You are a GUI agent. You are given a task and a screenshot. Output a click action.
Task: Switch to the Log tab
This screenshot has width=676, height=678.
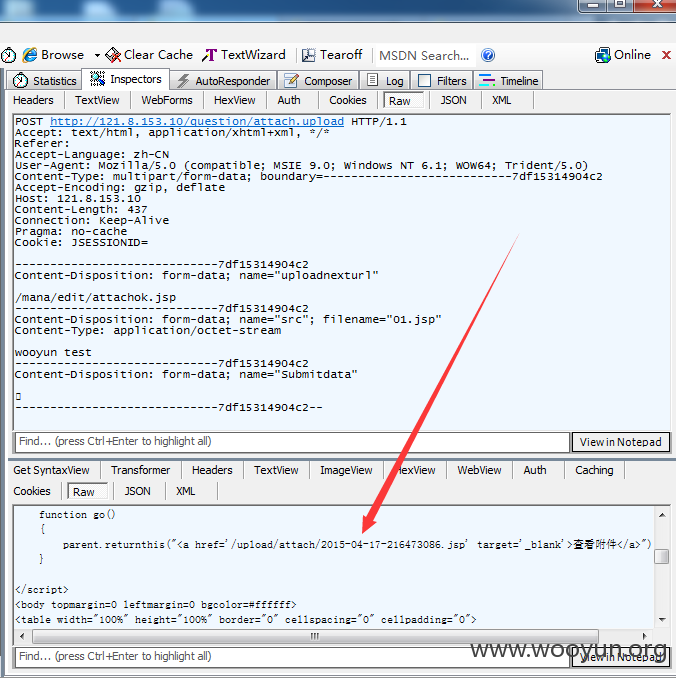pos(385,81)
